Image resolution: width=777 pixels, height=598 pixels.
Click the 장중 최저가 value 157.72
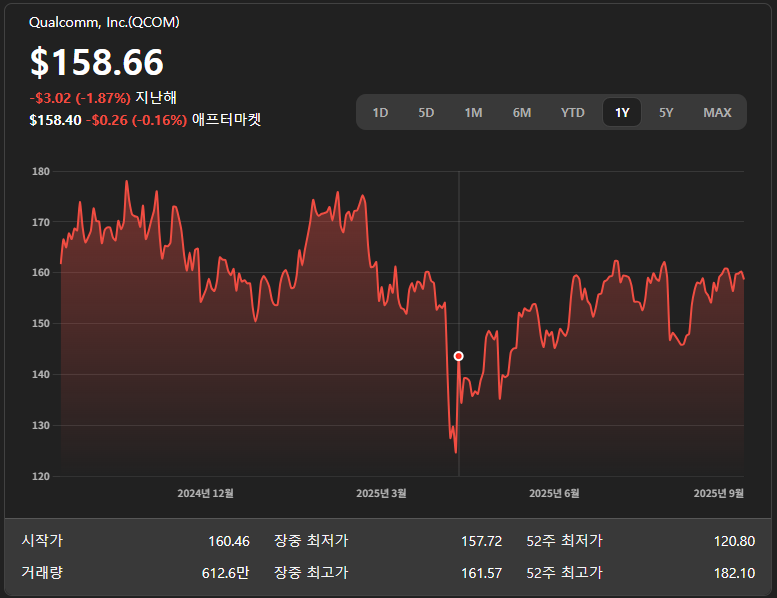coord(481,541)
